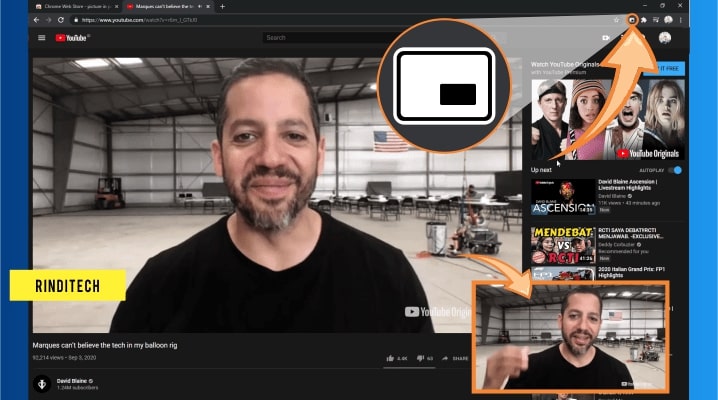Close the Chrome Web Store tab
The image size is (718, 400).
(x=117, y=6)
